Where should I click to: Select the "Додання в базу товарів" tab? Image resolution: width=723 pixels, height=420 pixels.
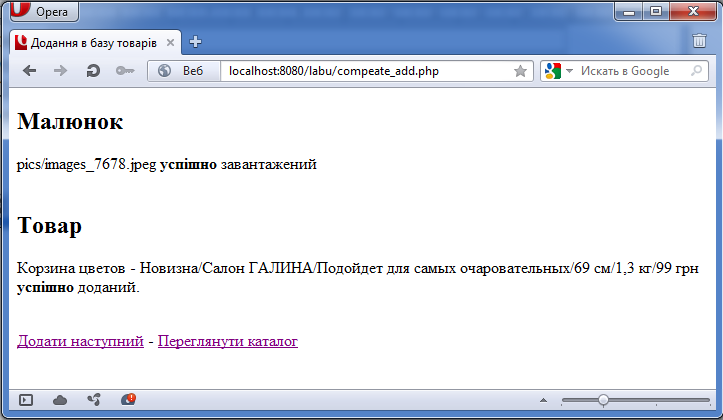coord(92,42)
